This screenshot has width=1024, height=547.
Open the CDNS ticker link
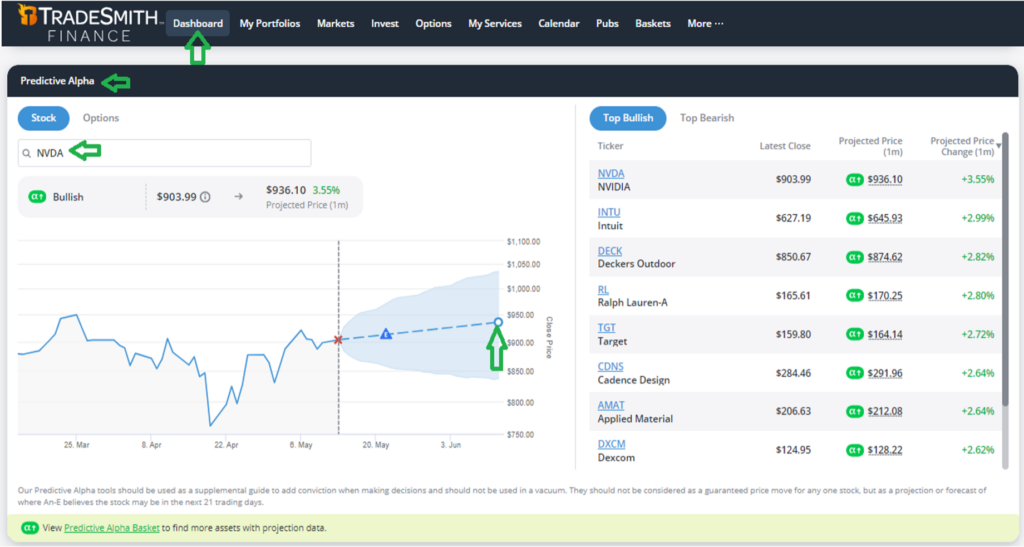[611, 367]
